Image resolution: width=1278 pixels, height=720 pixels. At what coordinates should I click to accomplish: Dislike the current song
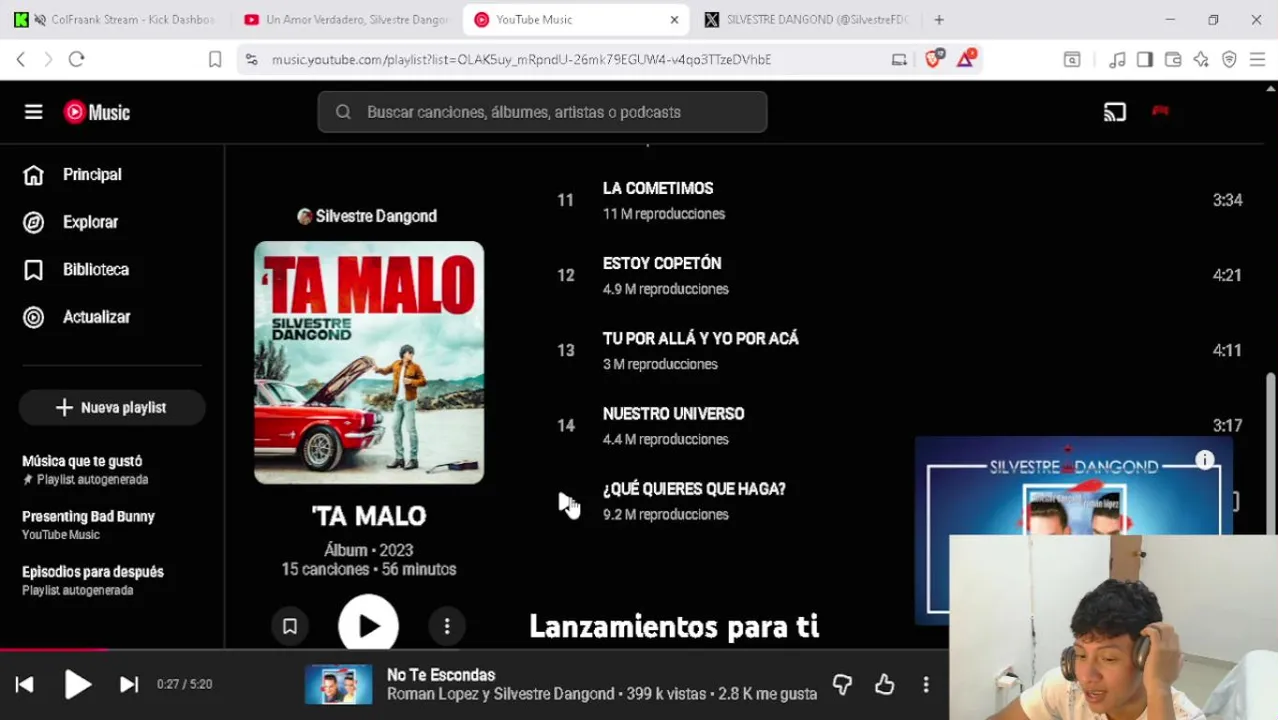[843, 685]
